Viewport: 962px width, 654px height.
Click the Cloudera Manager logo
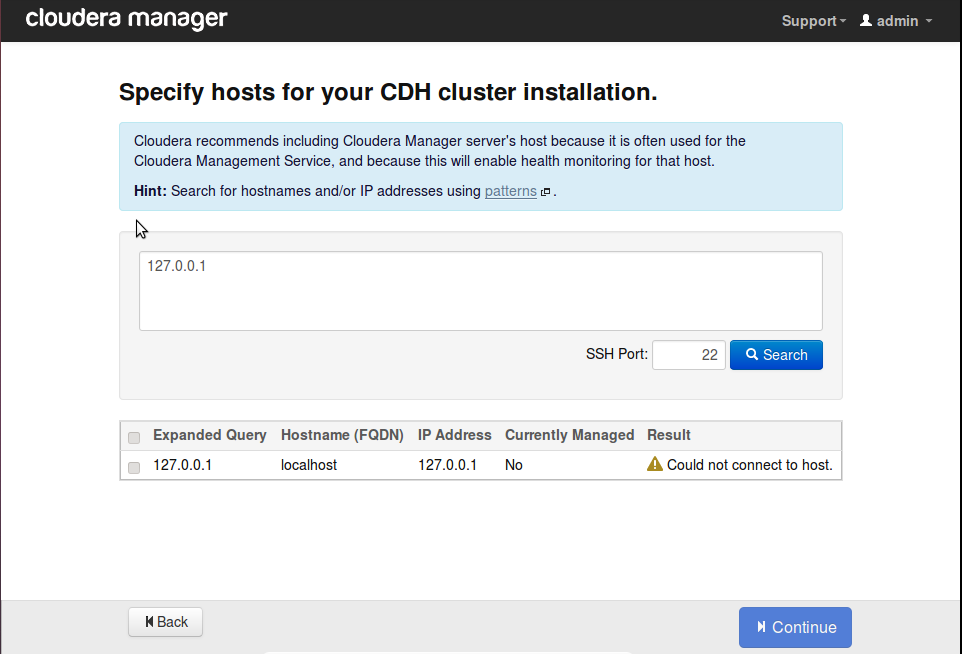(127, 19)
